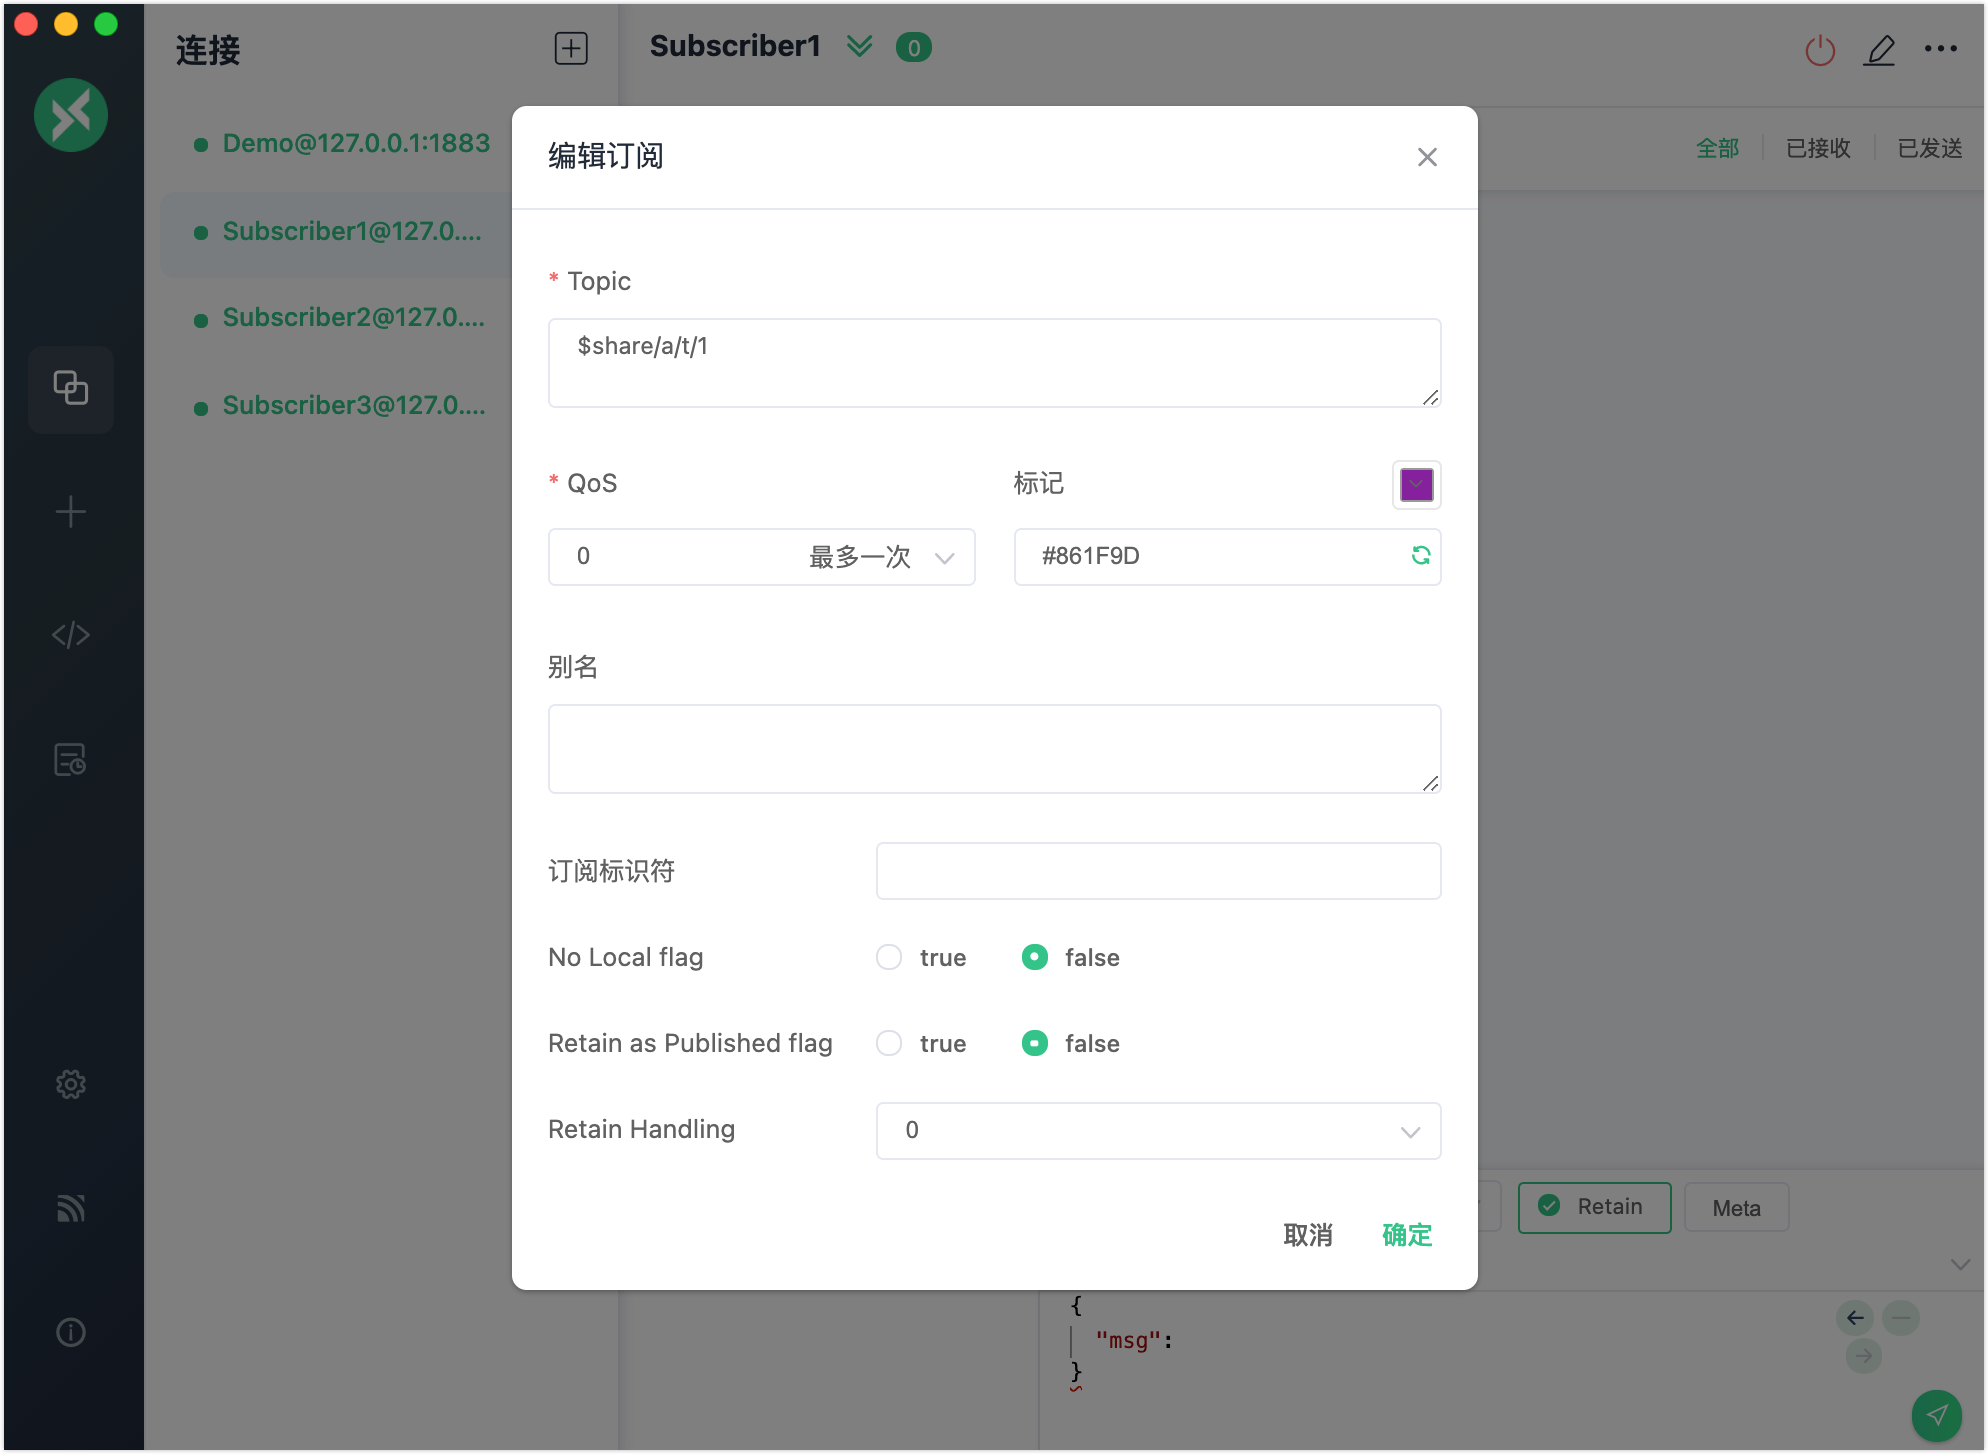Set No Local flag to true
Viewport: 1988px width, 1454px height.
pos(888,957)
